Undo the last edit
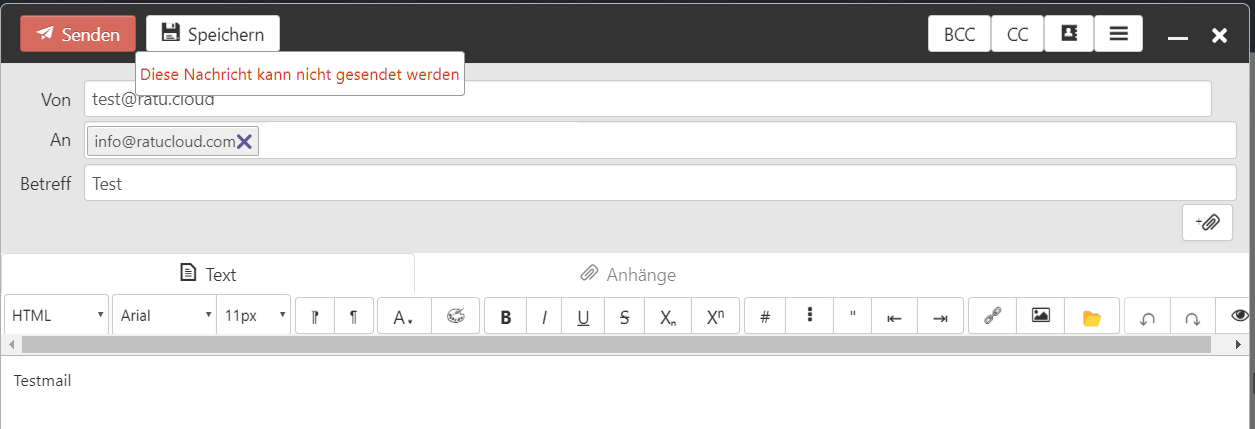The image size is (1255, 429). (1148, 316)
